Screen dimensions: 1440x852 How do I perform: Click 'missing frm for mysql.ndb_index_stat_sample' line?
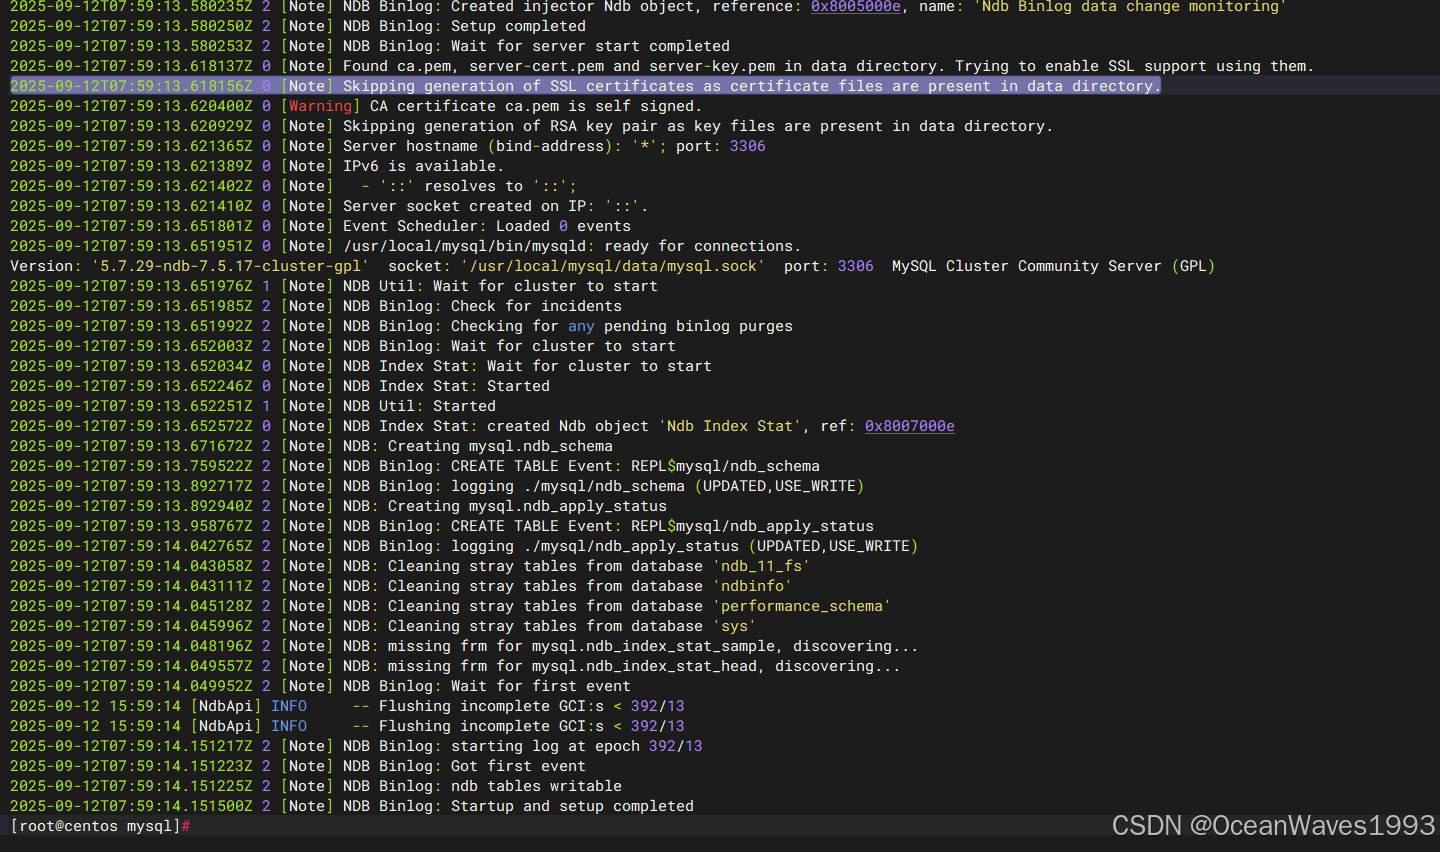[x=464, y=646]
